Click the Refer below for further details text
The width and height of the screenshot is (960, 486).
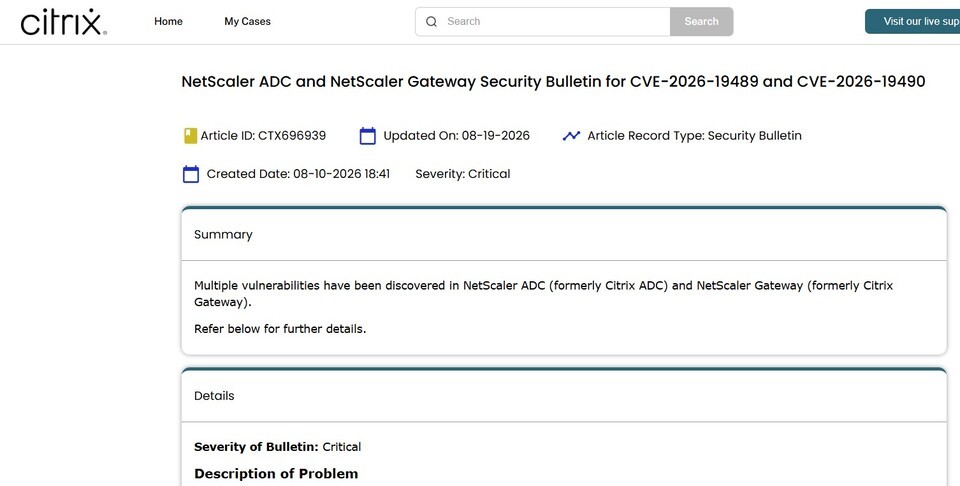tap(280, 329)
